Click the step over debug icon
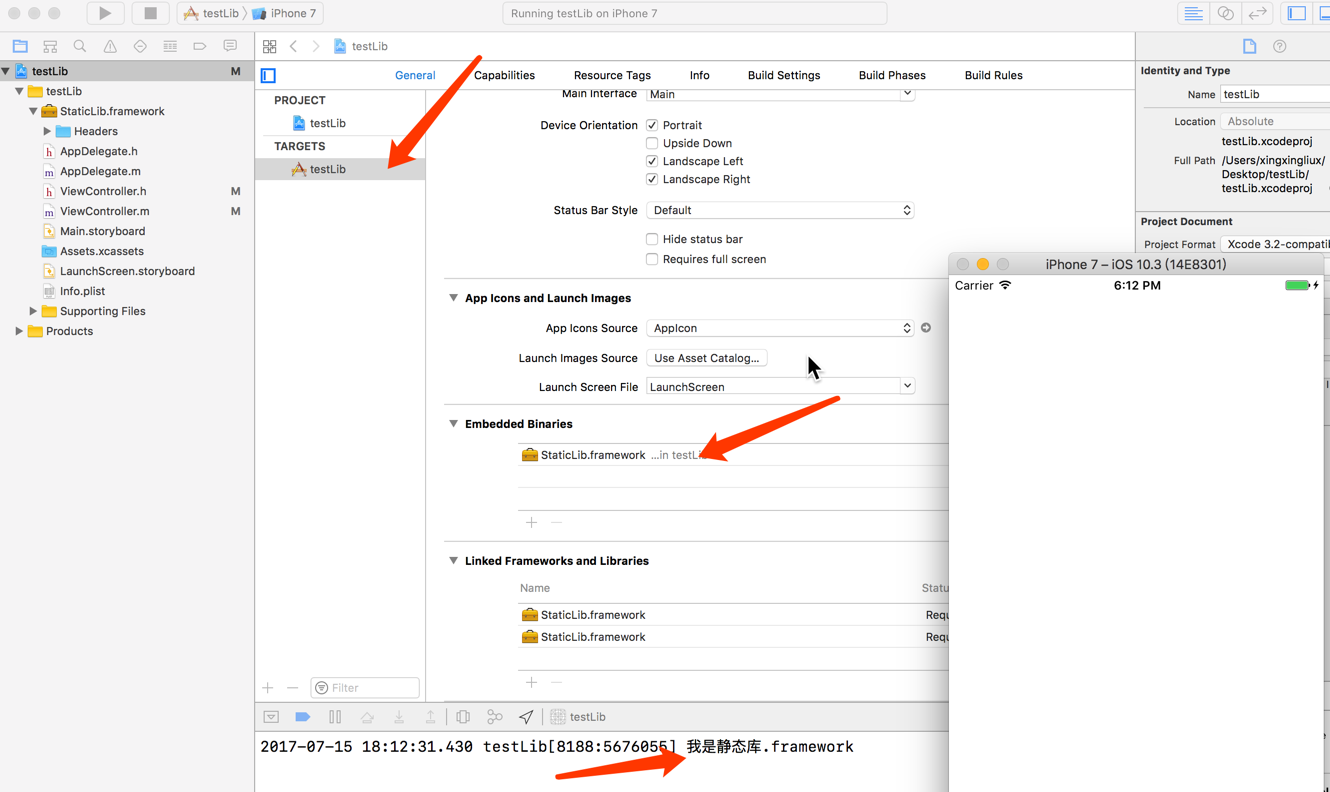1330x792 pixels. [367, 717]
